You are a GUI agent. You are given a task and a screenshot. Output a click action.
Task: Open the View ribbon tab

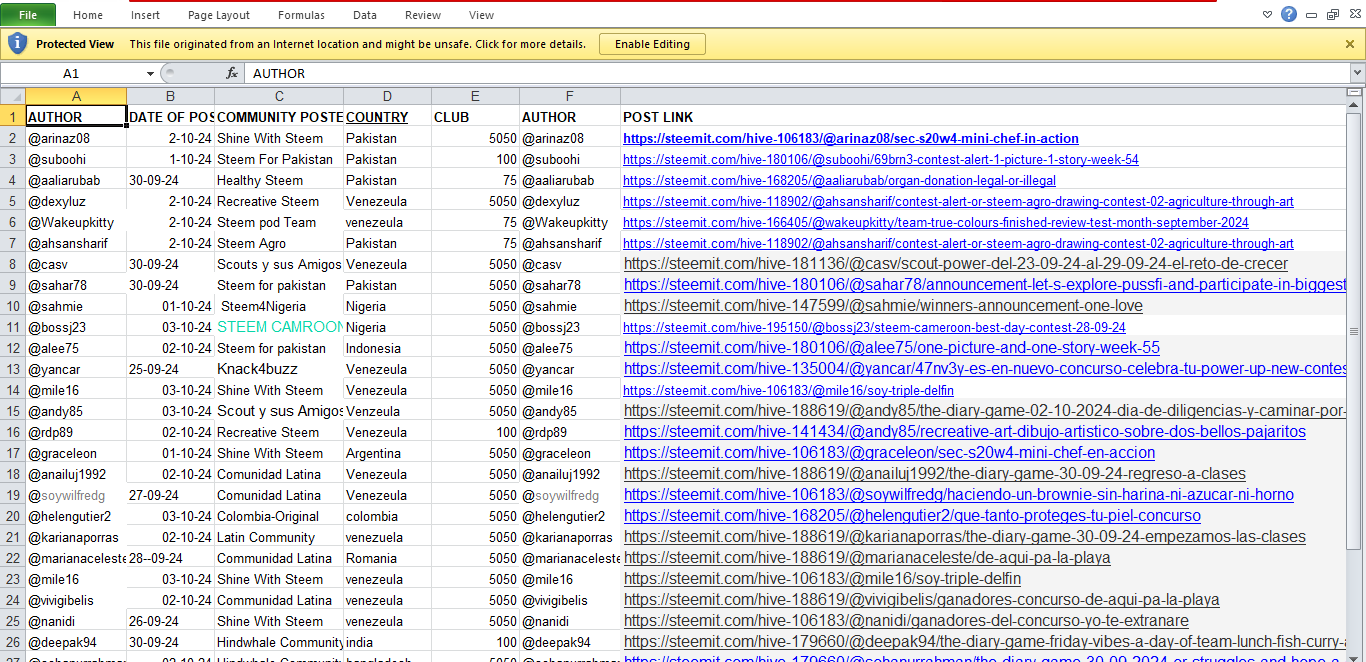pos(482,15)
